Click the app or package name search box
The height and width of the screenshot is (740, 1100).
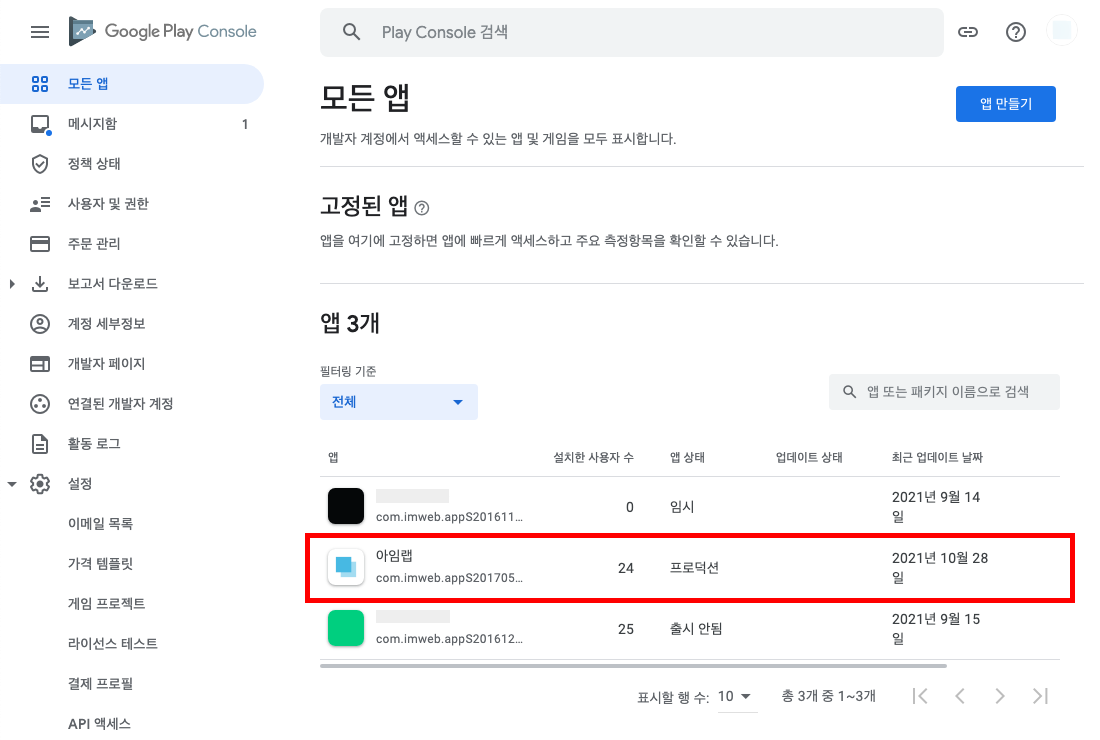946,392
